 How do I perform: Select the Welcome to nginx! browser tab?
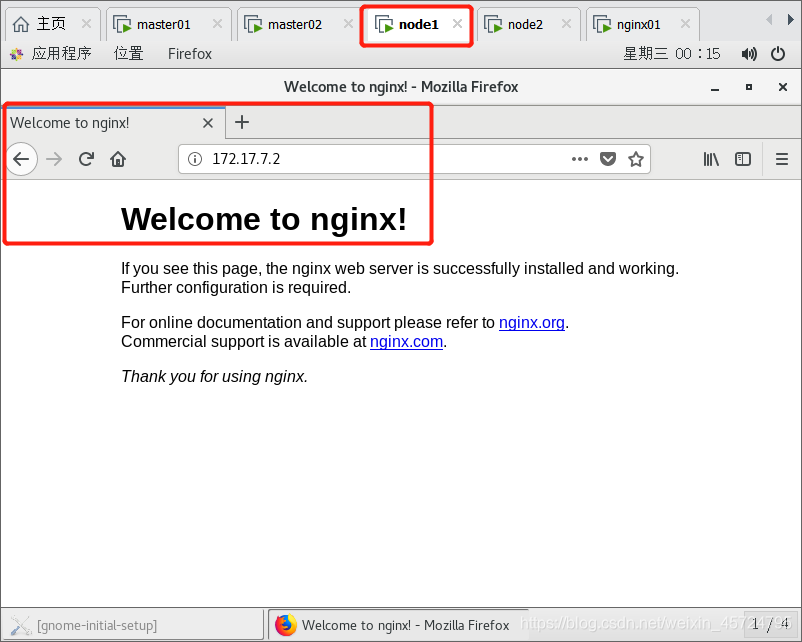coord(113,123)
